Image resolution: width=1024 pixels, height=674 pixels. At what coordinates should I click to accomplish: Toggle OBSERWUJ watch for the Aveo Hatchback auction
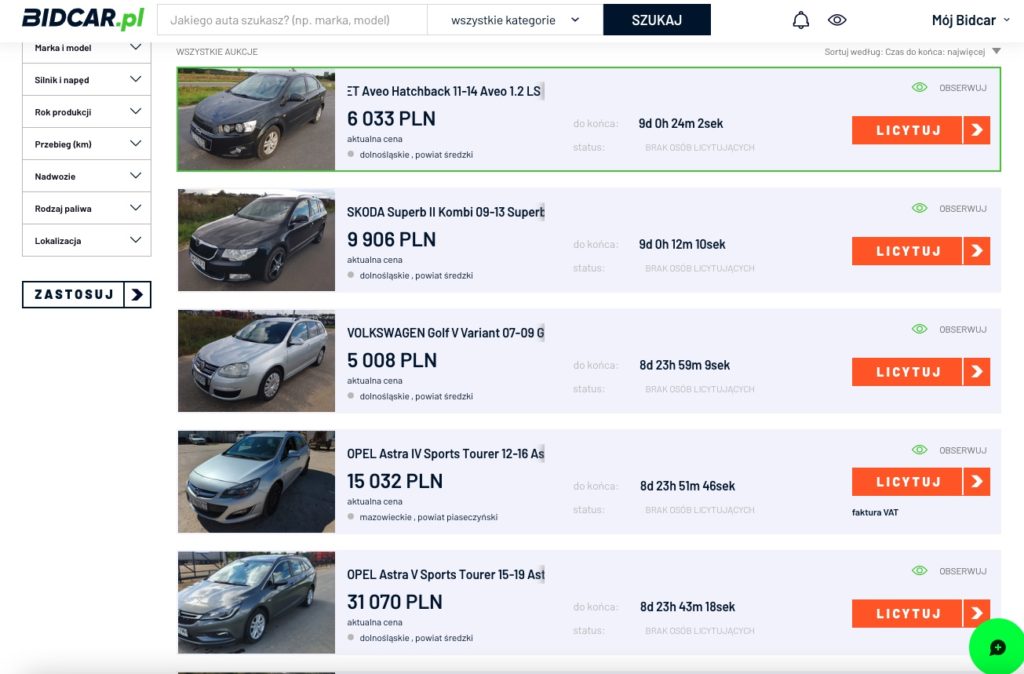tap(950, 88)
